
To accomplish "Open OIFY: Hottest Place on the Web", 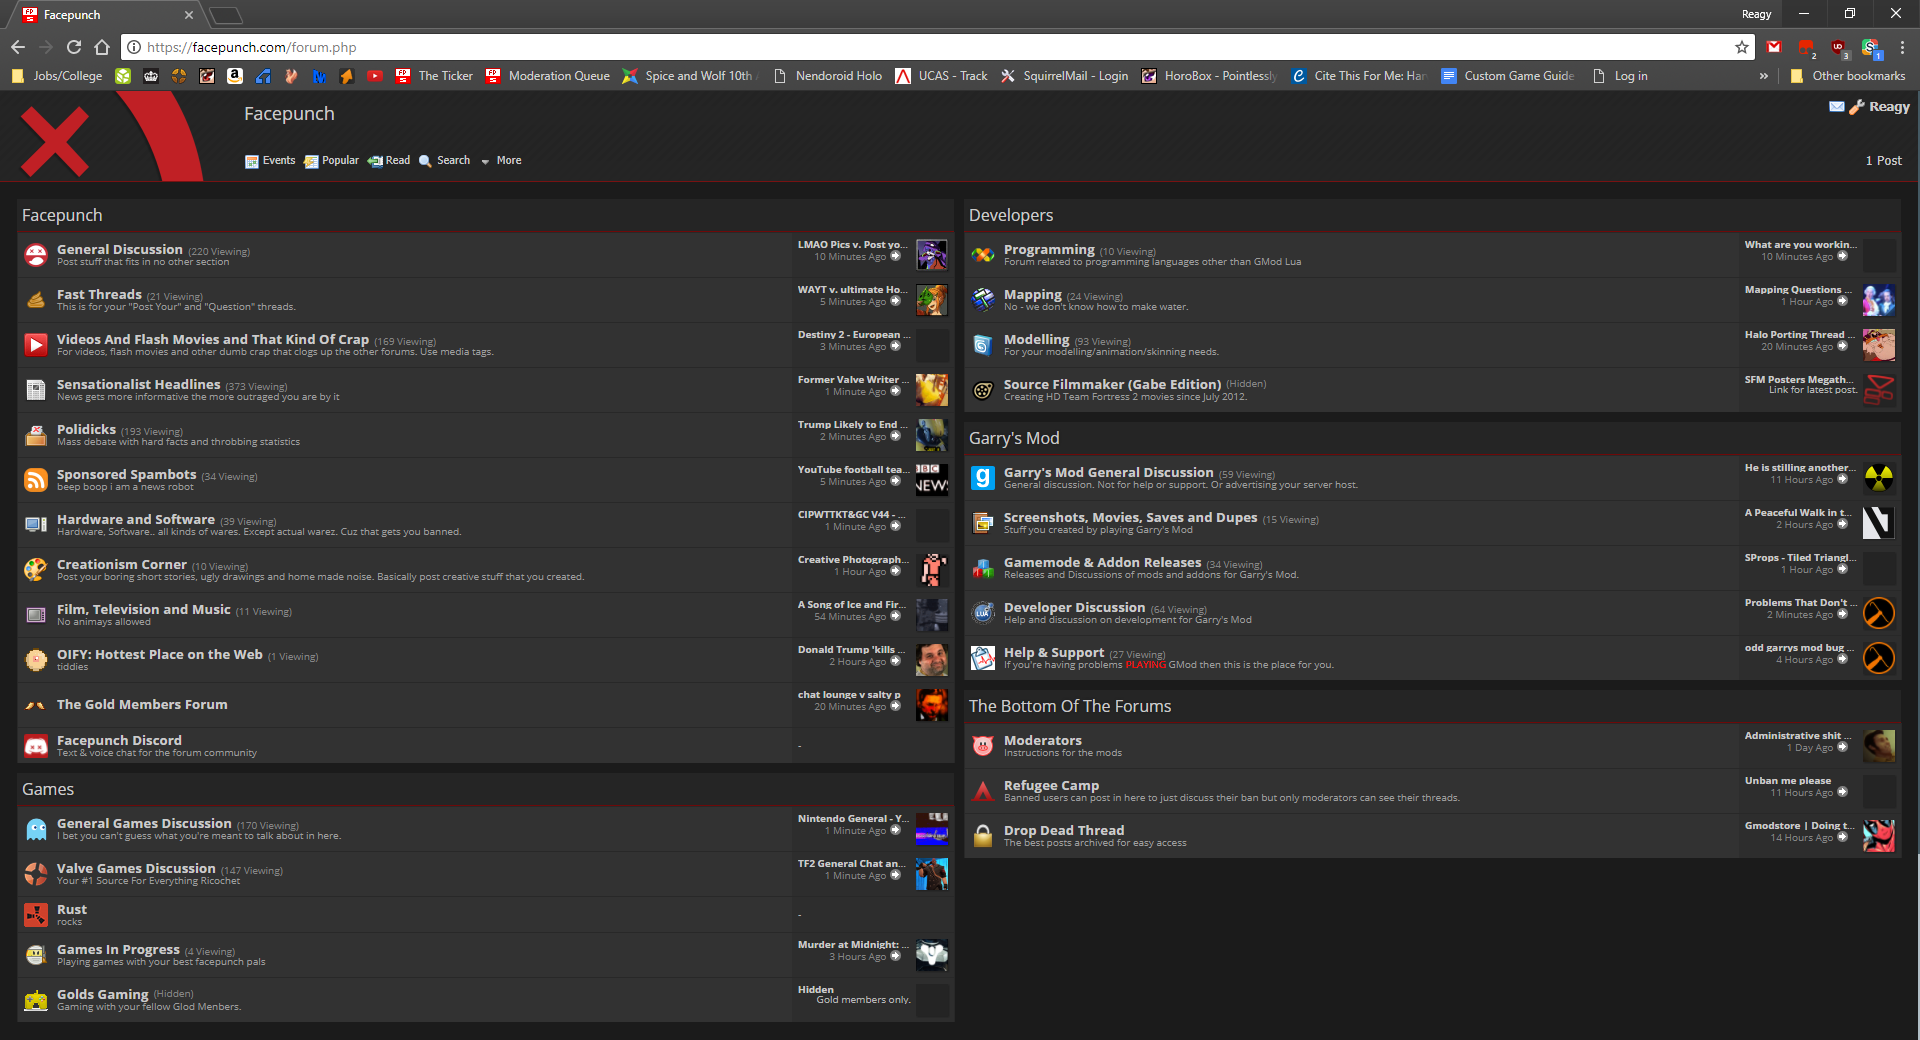I will click(160, 654).
